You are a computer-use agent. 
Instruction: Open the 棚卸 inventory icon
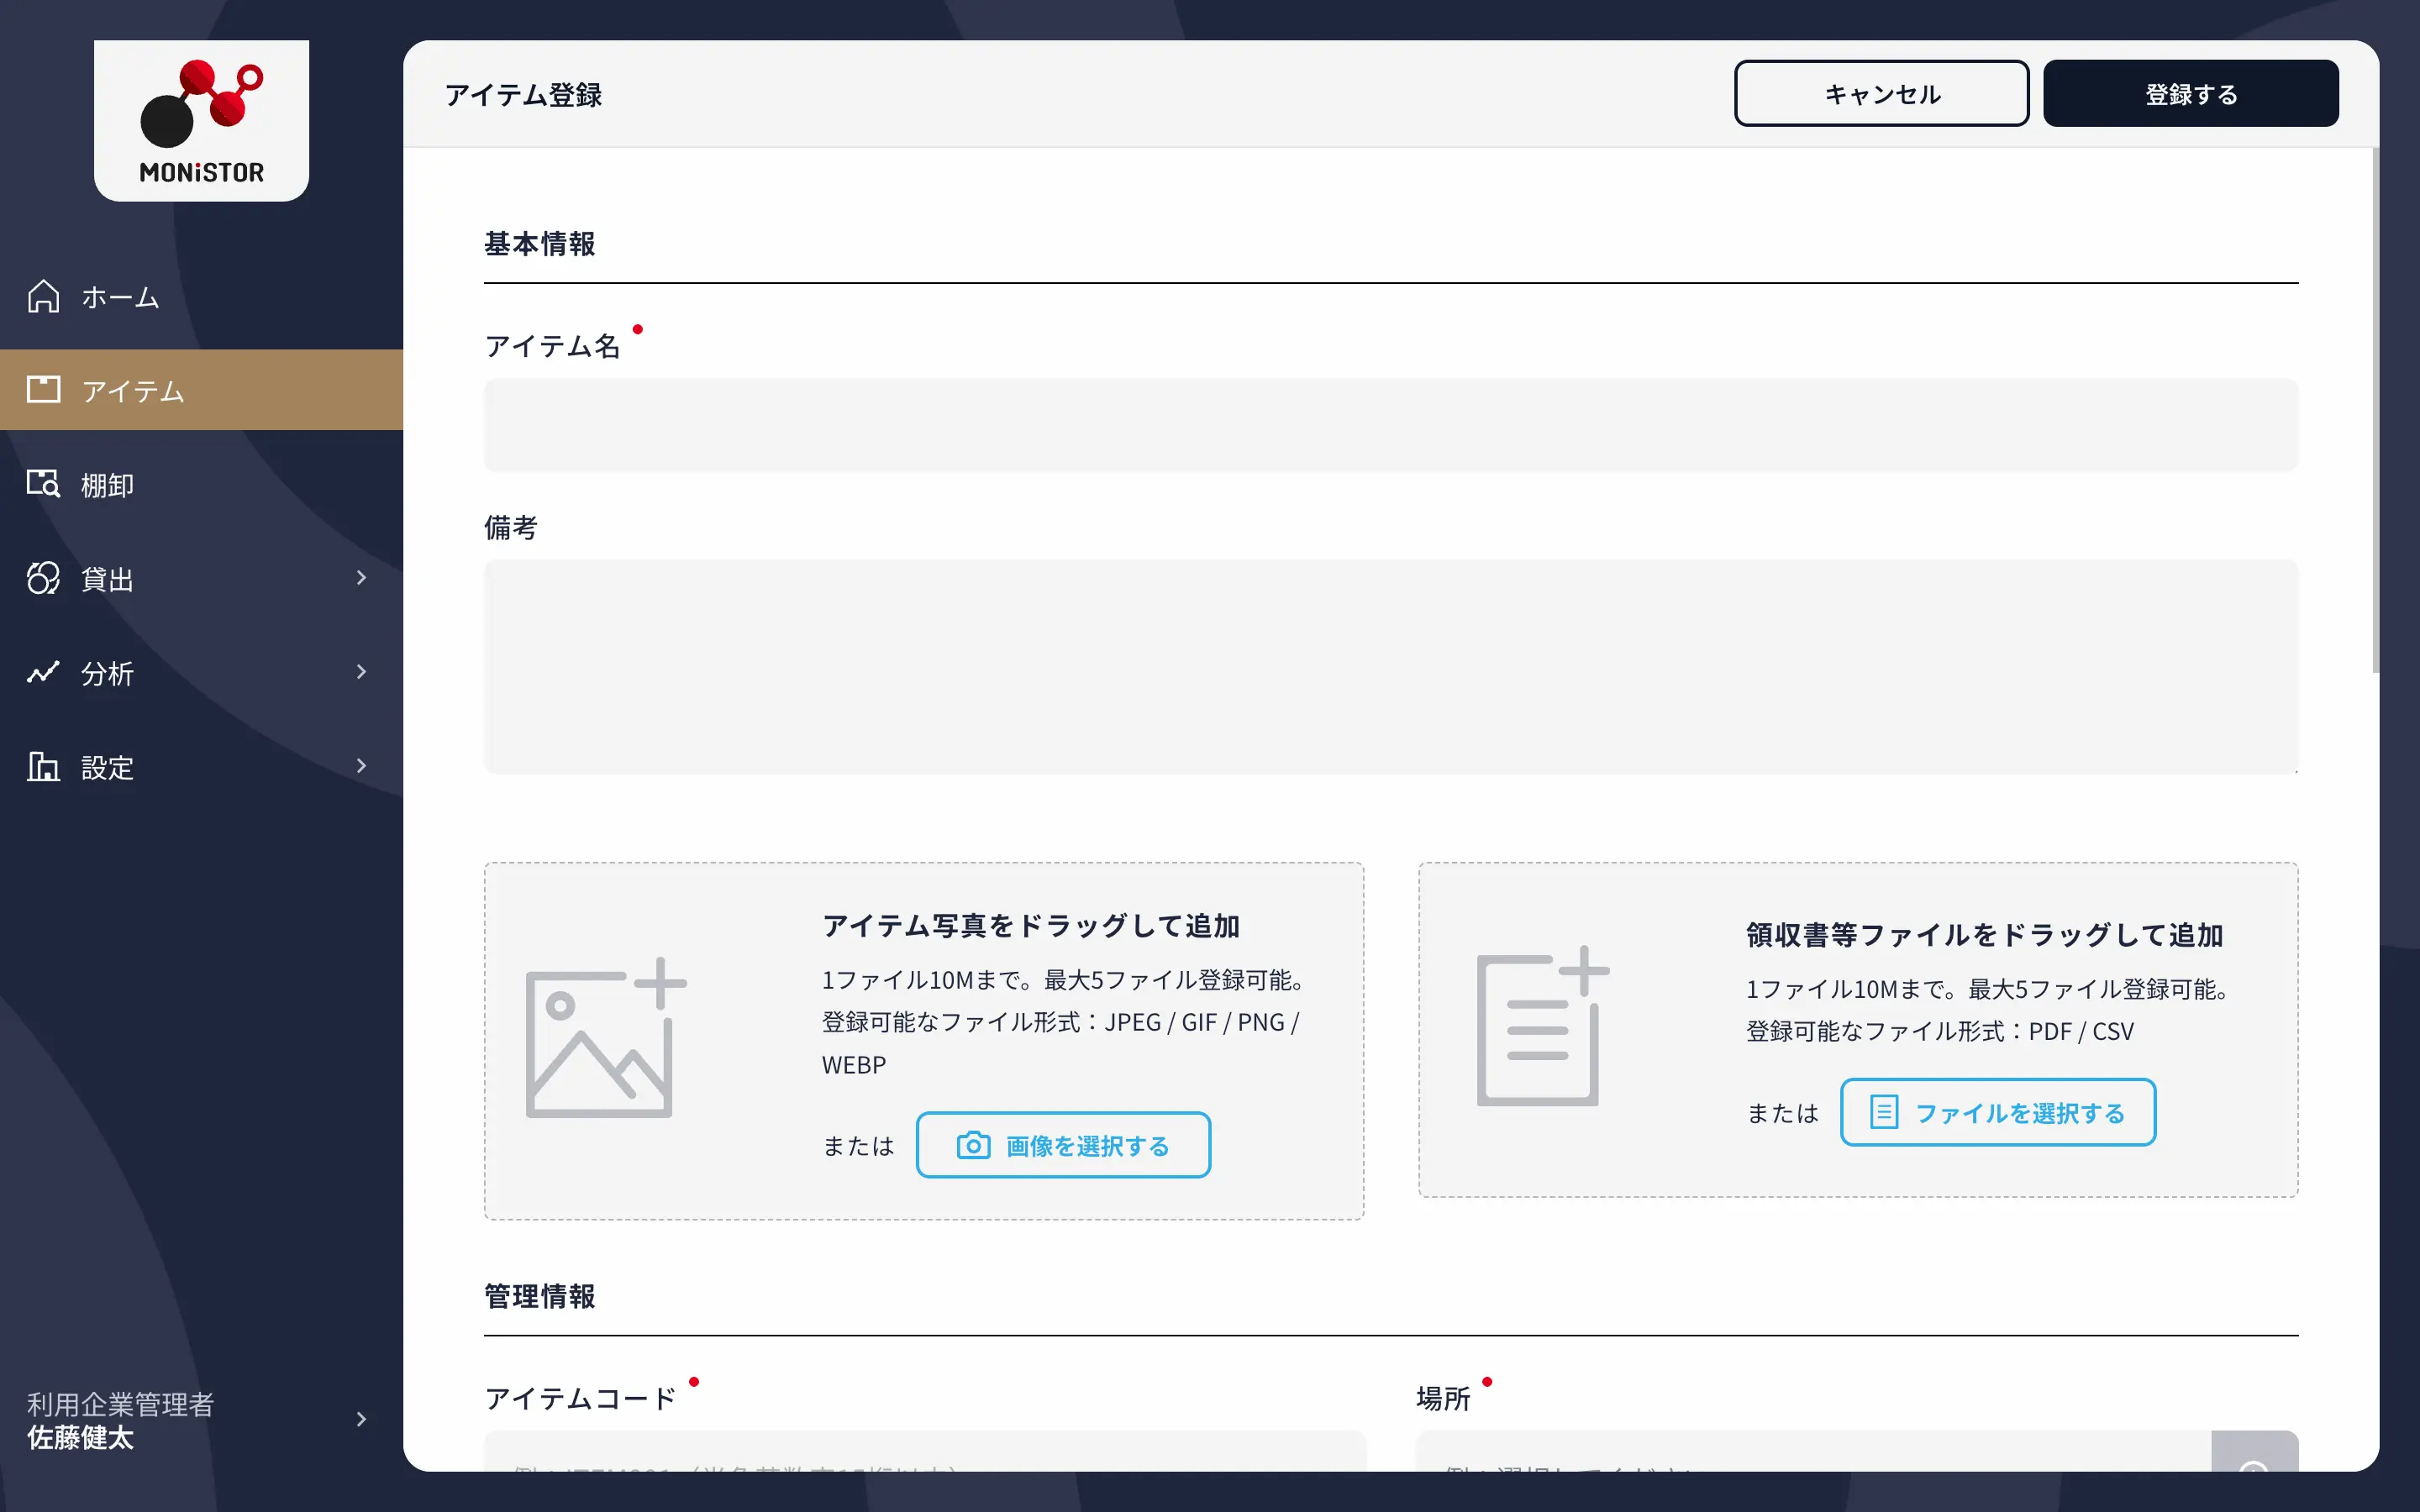tap(43, 484)
